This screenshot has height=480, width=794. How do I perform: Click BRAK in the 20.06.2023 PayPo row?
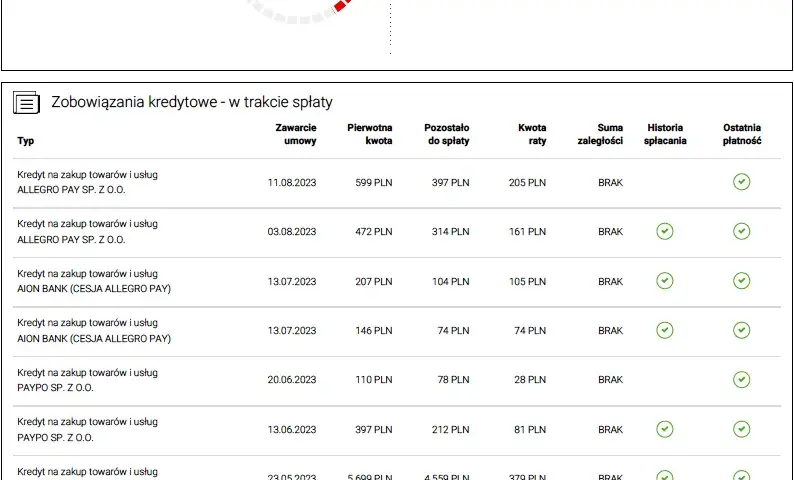[x=610, y=380]
